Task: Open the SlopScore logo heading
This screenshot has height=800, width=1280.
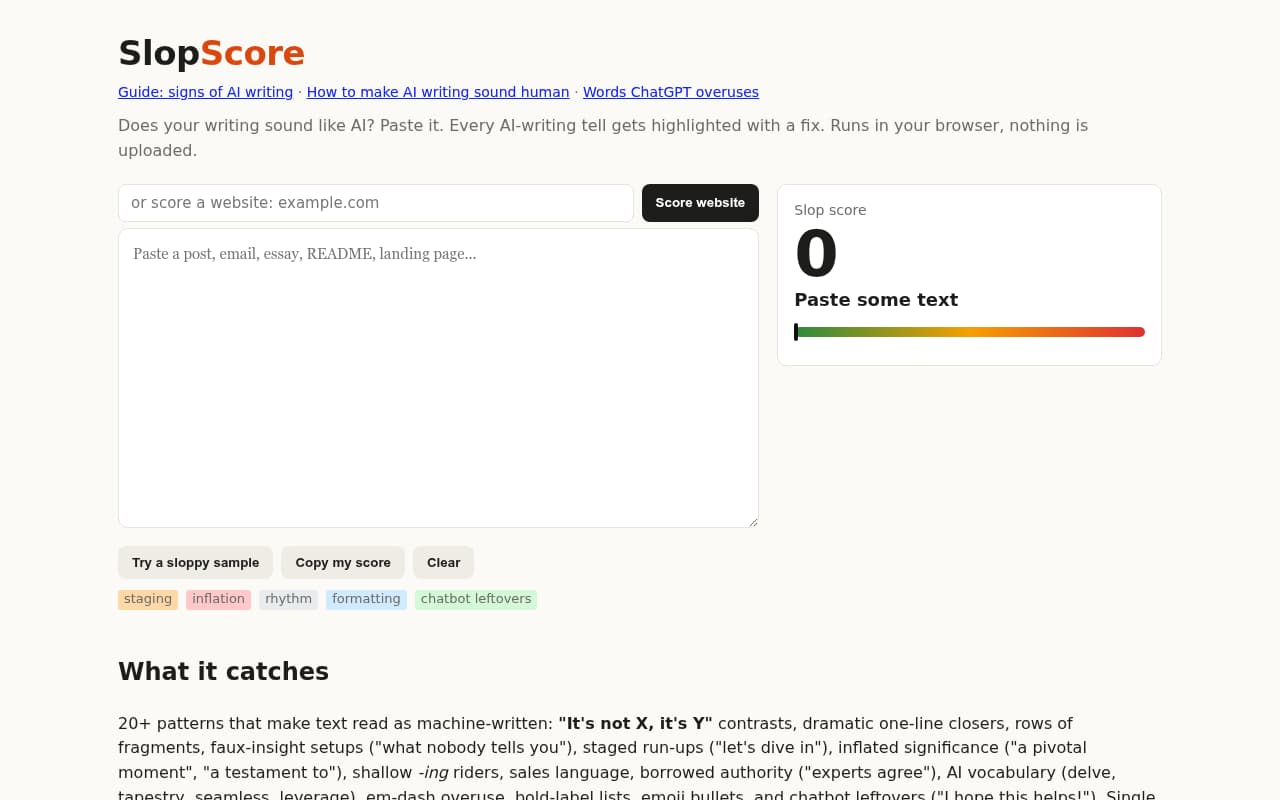Action: point(211,53)
